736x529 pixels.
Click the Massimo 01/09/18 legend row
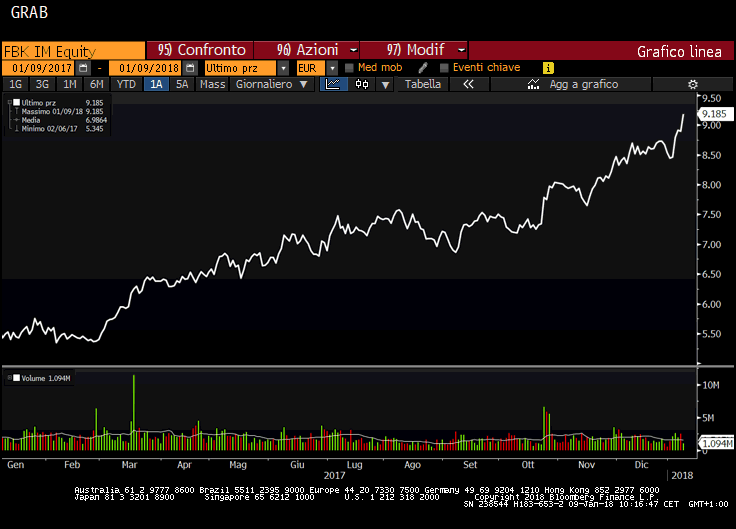pos(59,111)
